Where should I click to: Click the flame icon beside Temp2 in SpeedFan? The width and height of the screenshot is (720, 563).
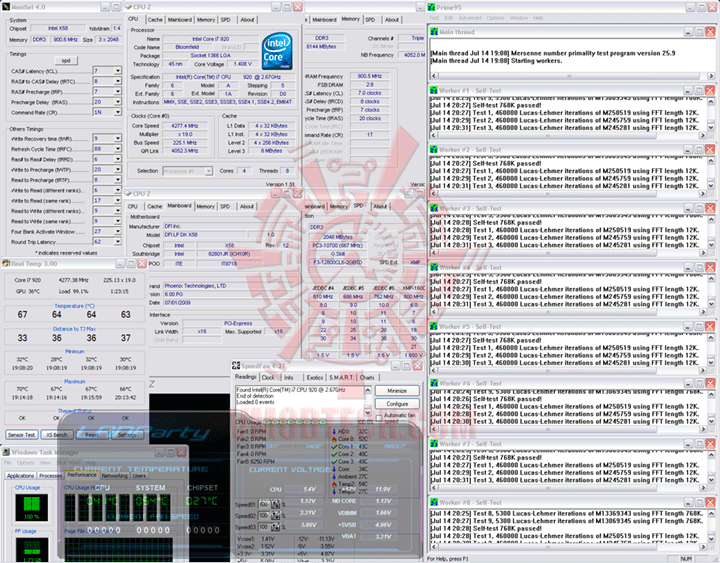[334, 484]
